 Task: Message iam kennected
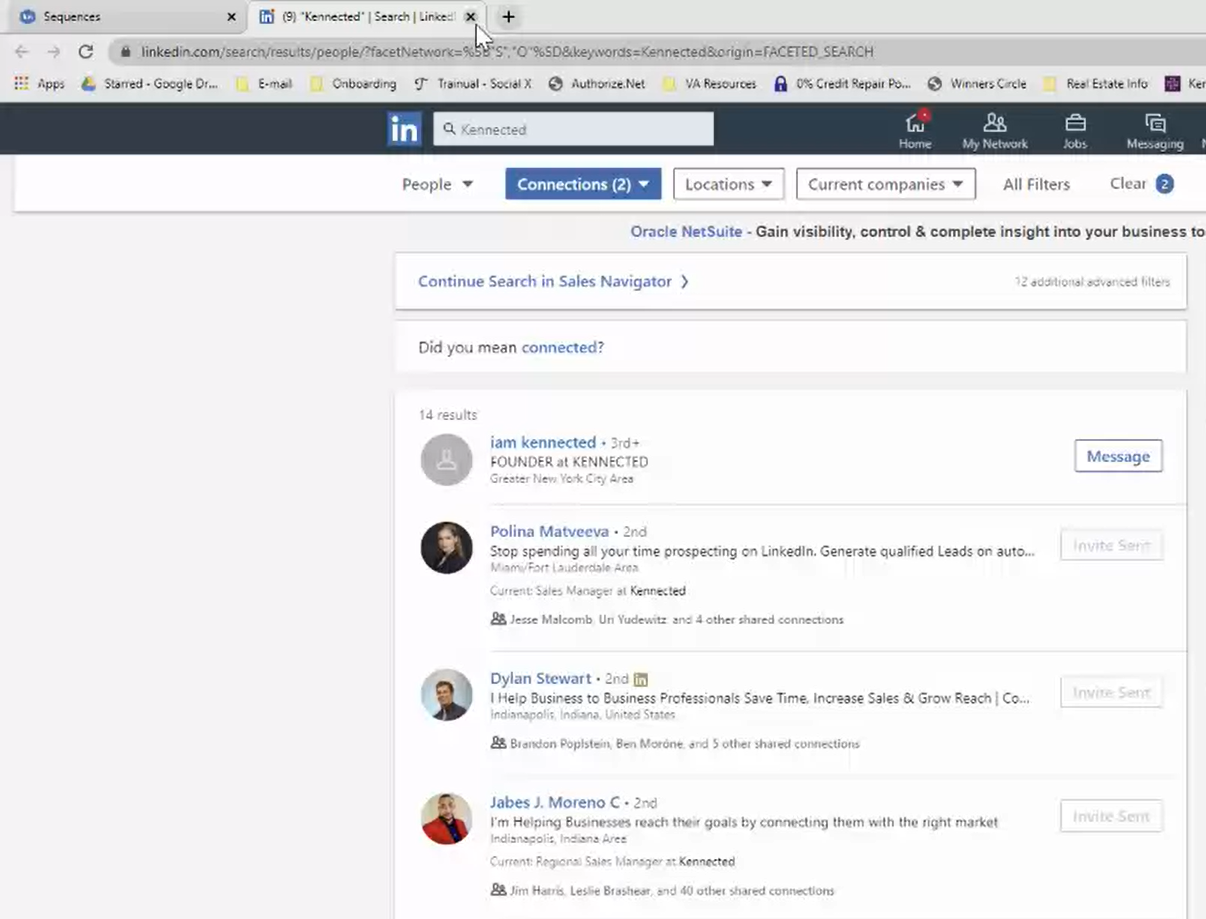pyautogui.click(x=1118, y=456)
